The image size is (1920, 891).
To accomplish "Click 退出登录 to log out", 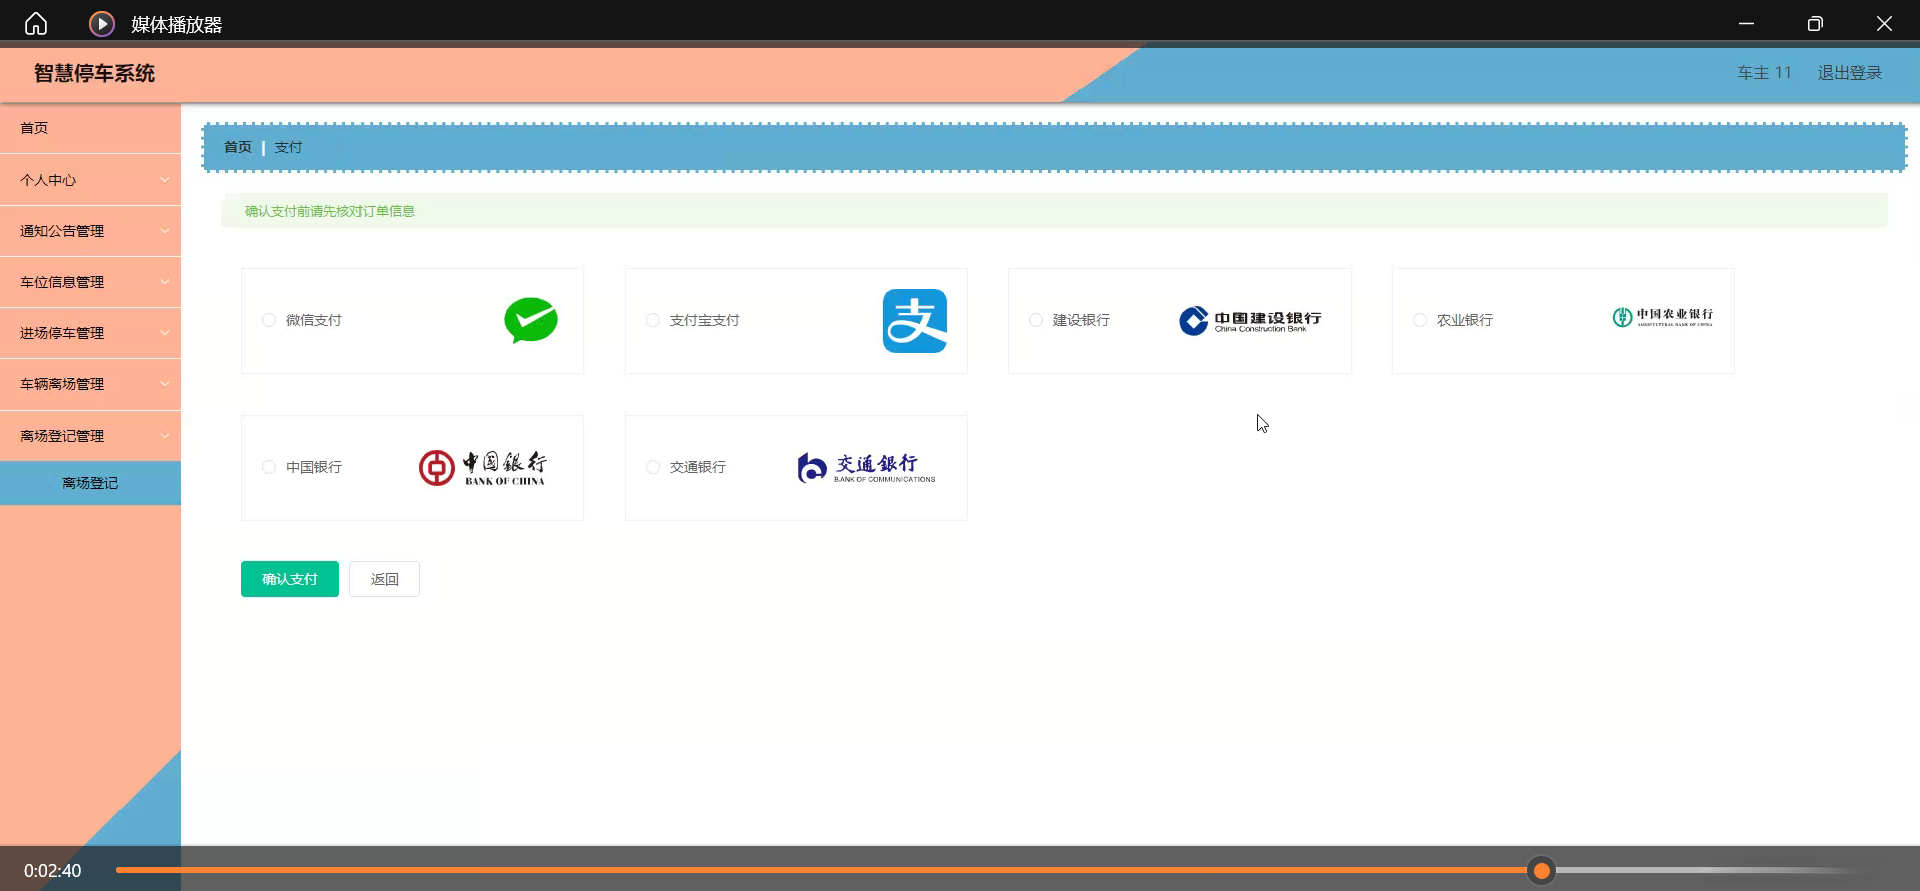I will [1850, 73].
